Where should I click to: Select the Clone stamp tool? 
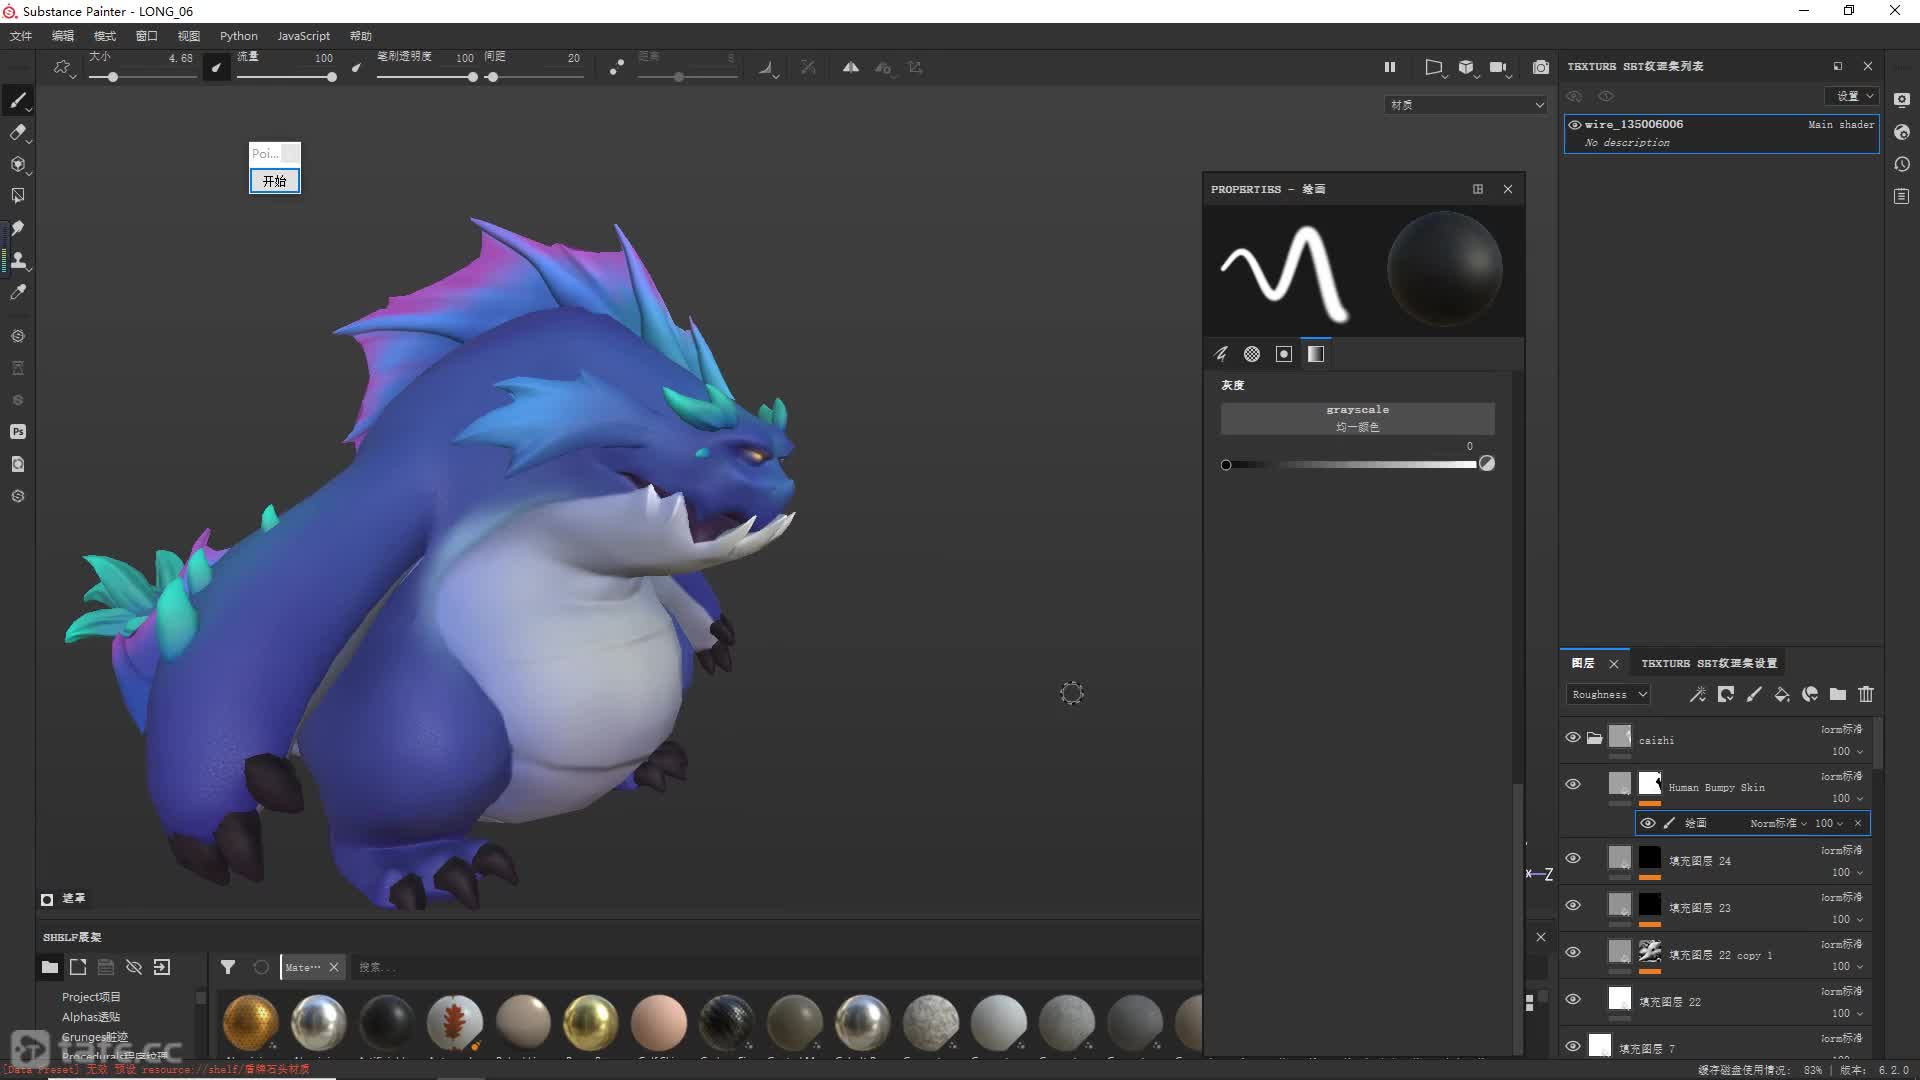[x=18, y=260]
